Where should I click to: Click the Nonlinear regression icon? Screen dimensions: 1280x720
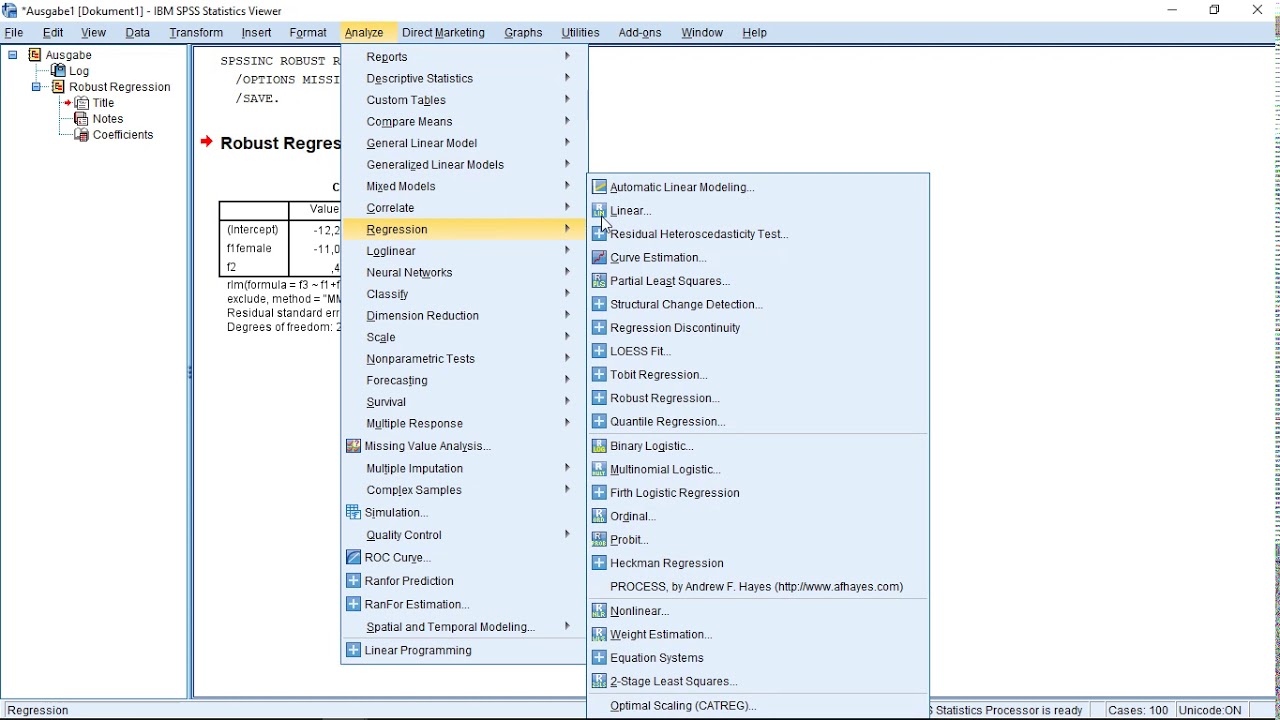tap(600, 611)
